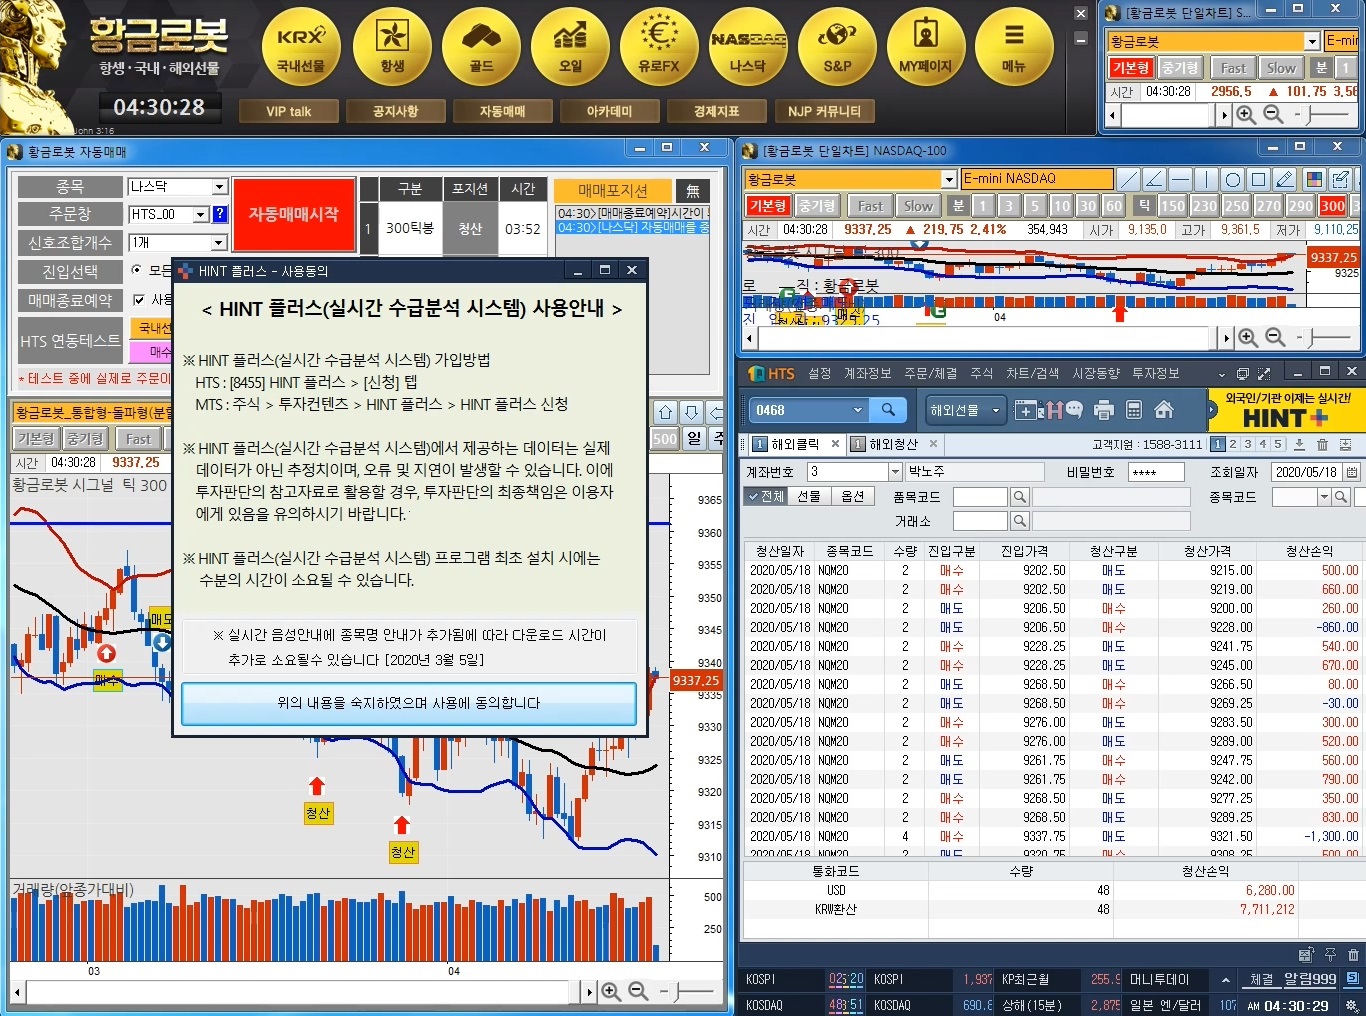
Task: Open the HTS 주문/체결 menu
Action: click(931, 373)
